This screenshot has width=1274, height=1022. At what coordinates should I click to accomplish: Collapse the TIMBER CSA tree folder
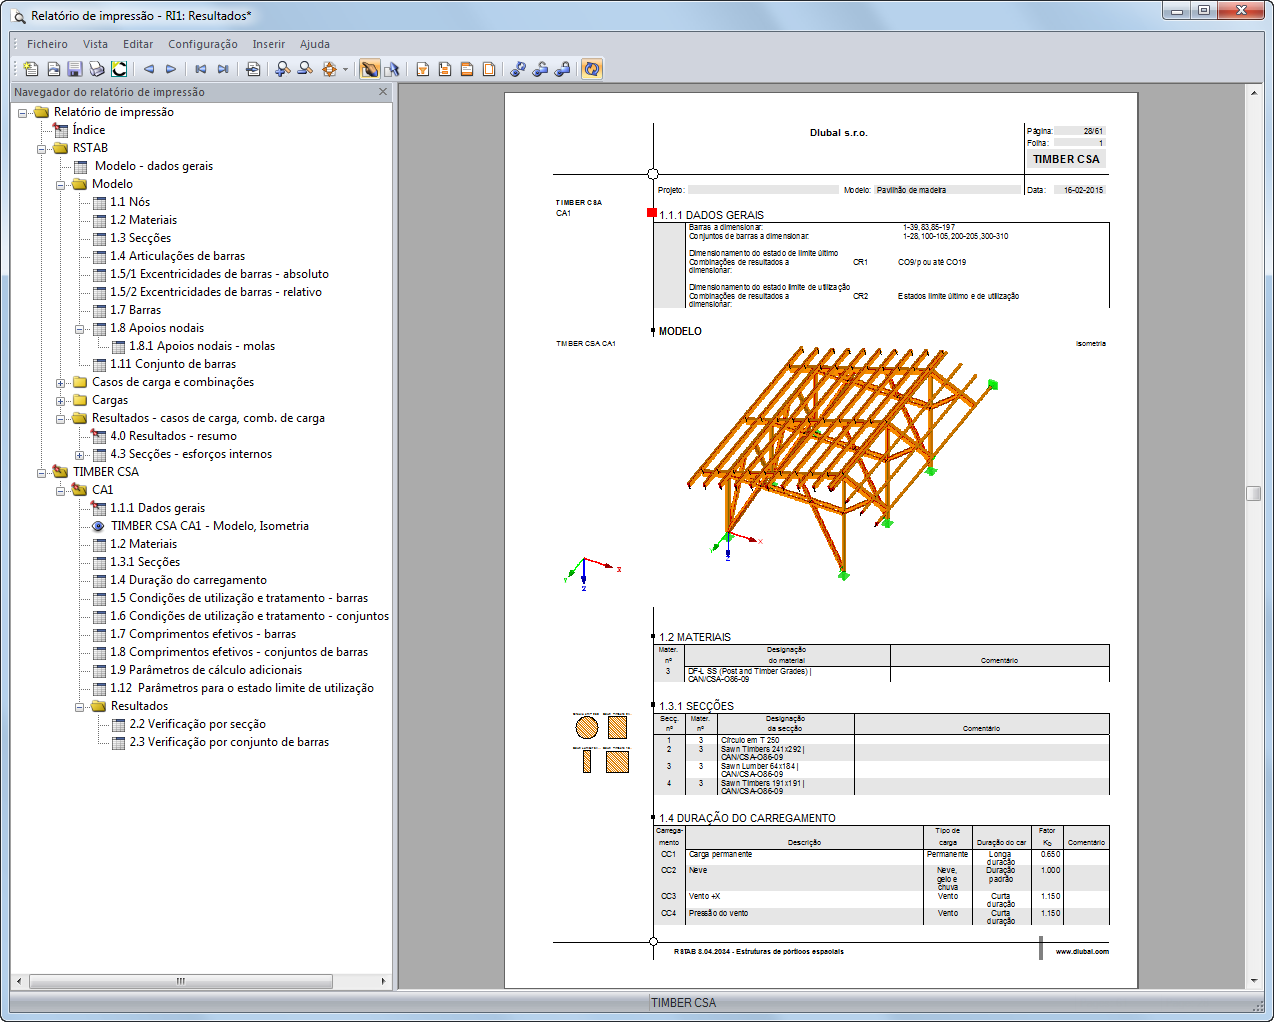pos(42,472)
